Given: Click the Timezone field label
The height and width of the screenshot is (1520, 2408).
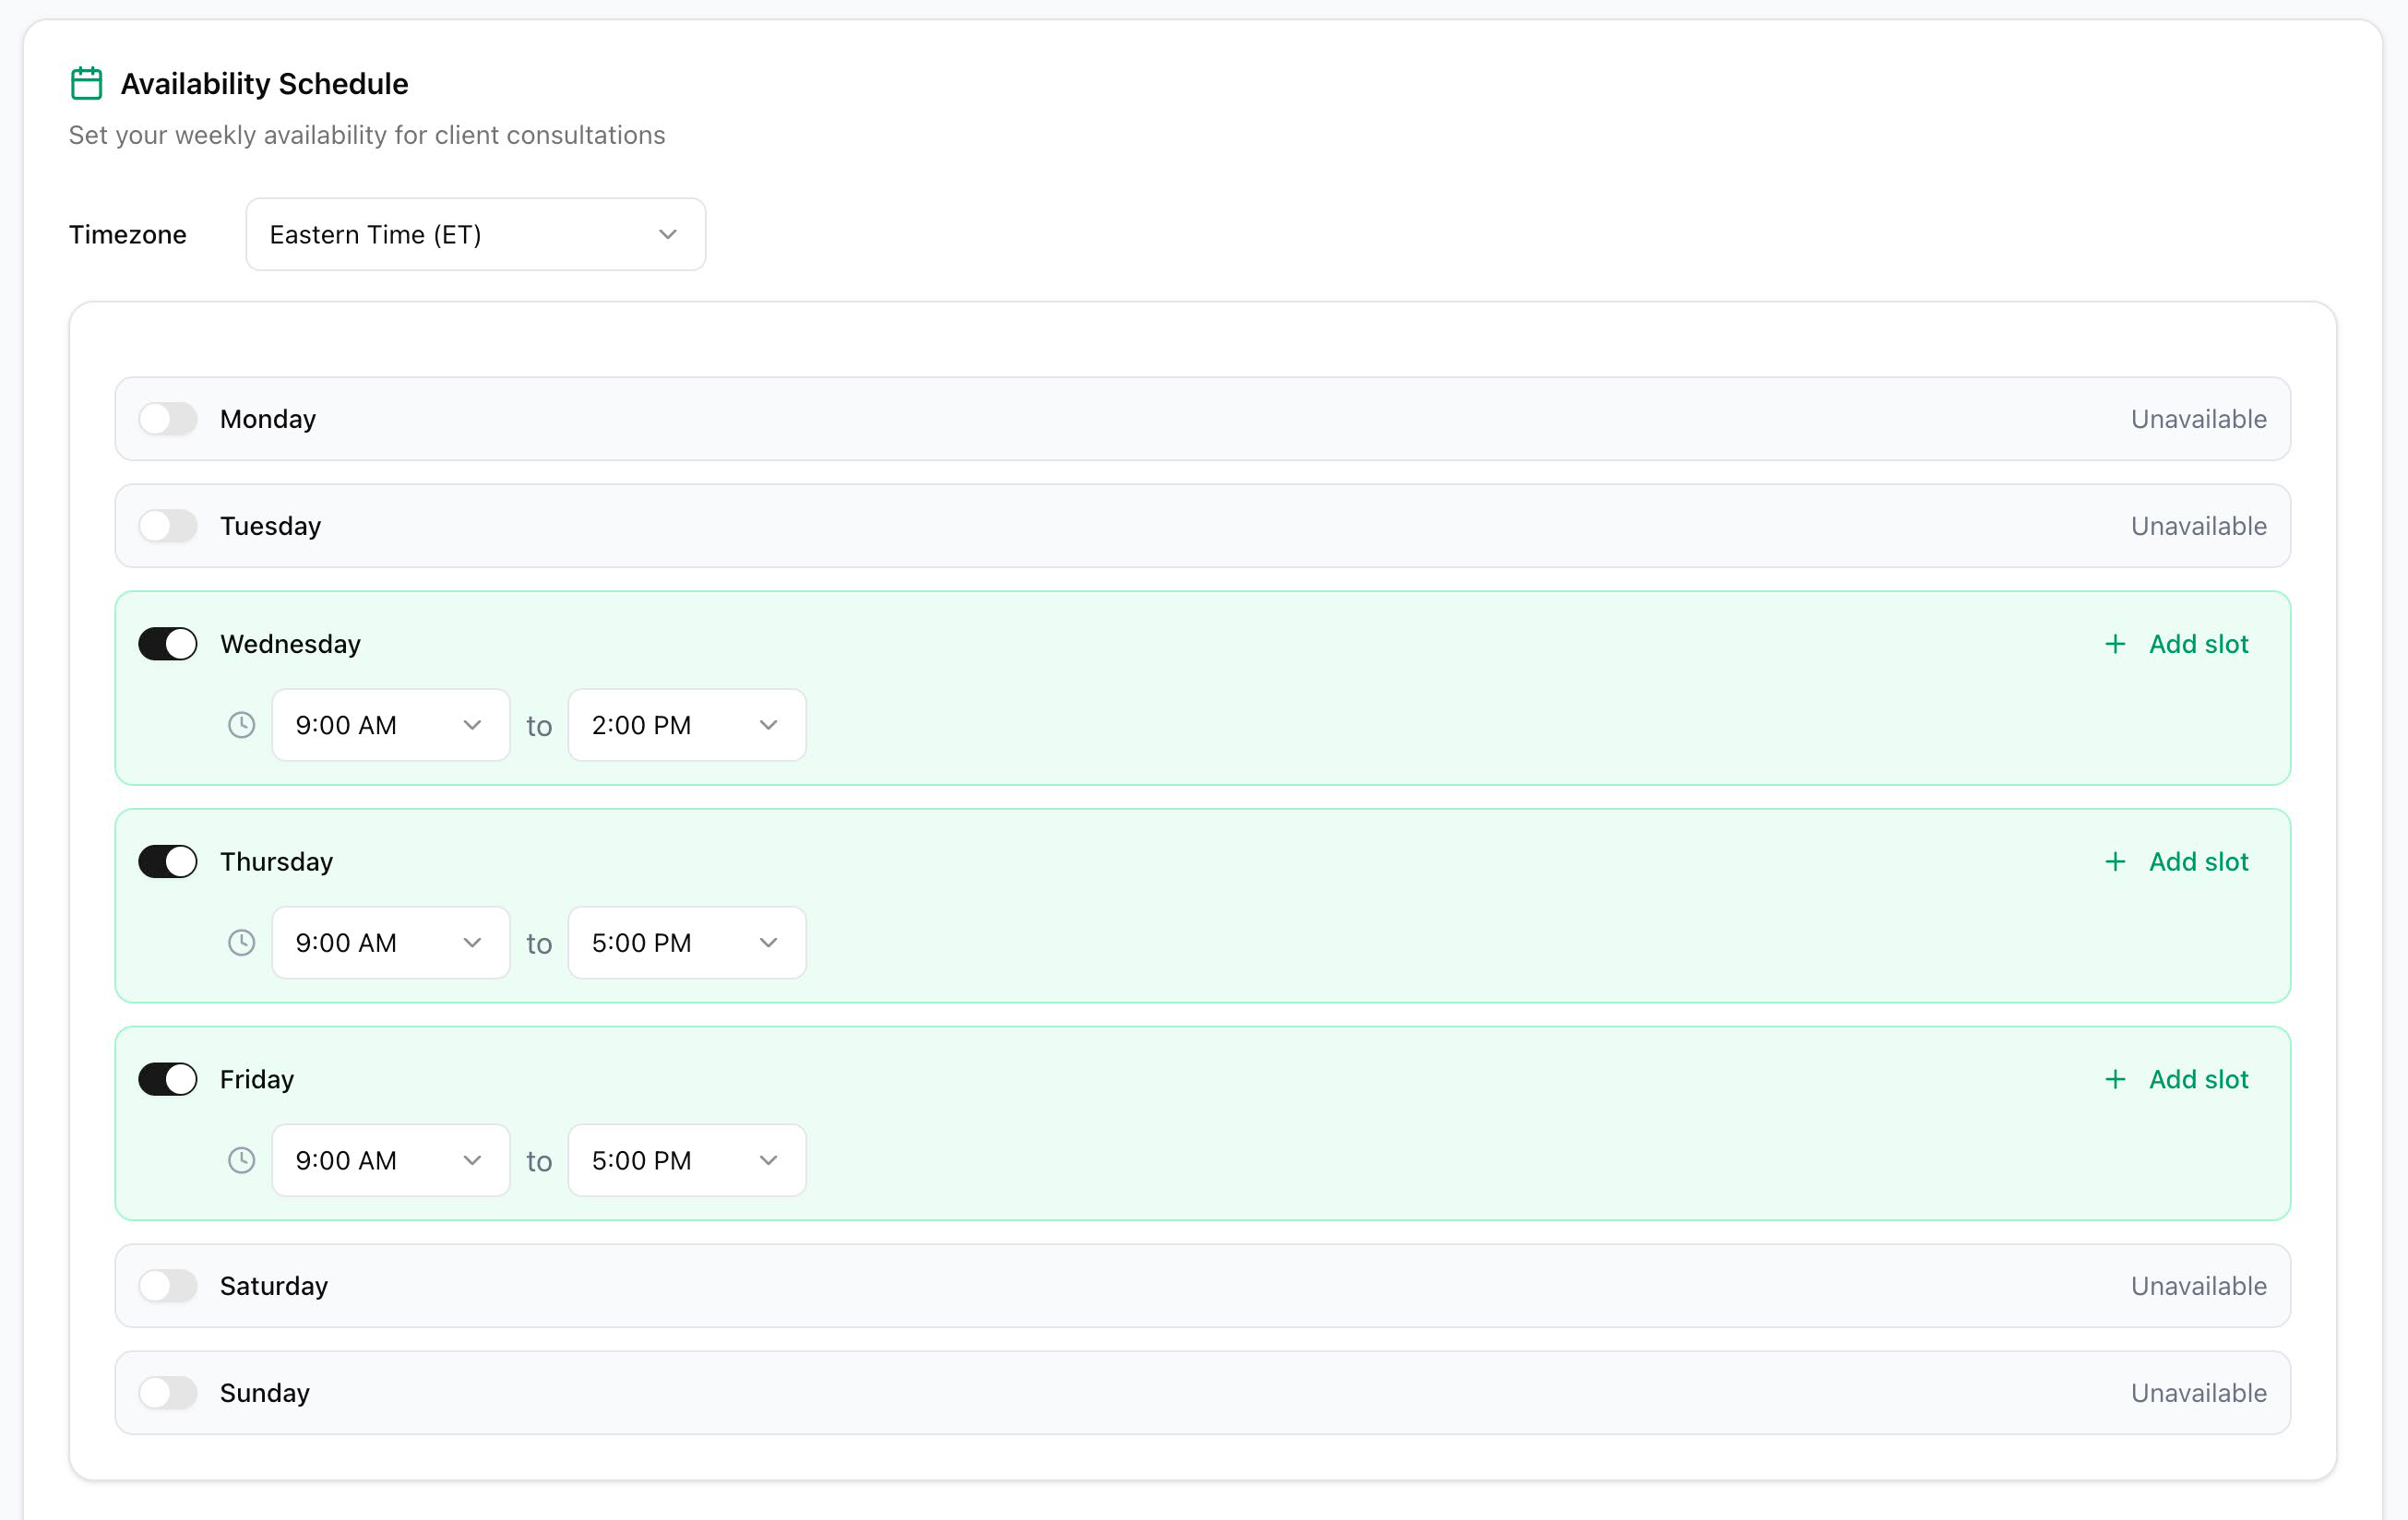Looking at the screenshot, I should click(128, 234).
